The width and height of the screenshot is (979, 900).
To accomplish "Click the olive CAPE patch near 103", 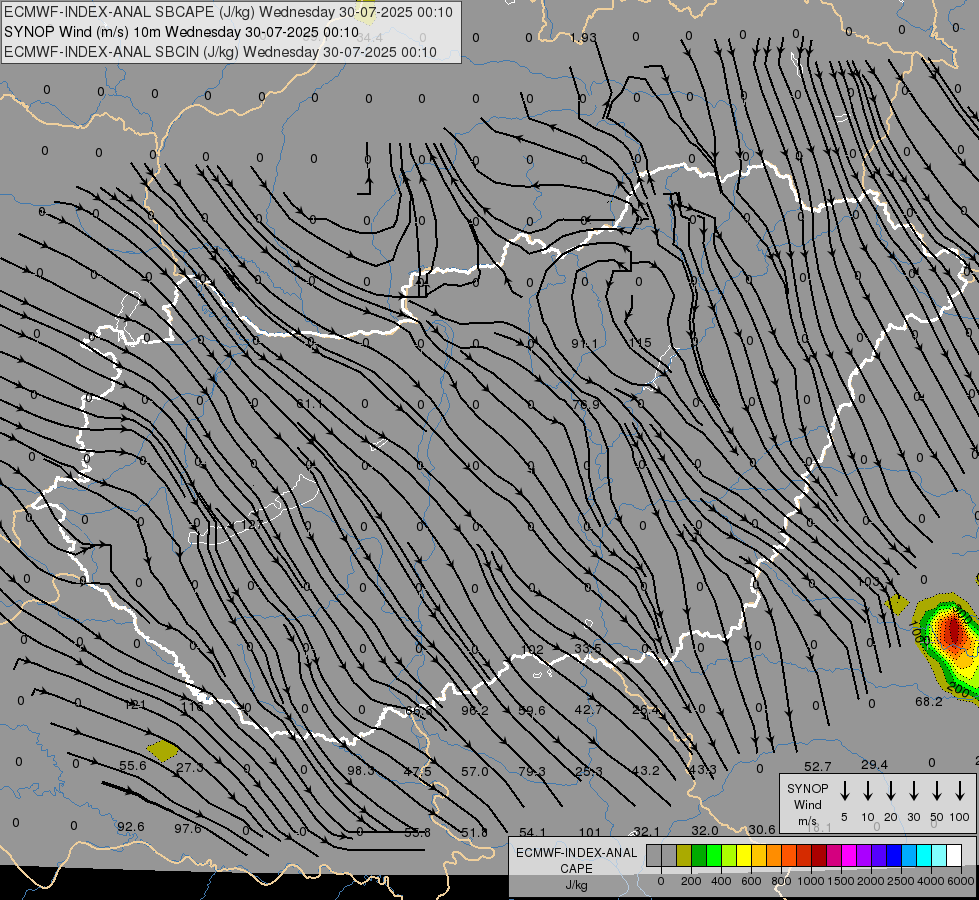I will click(897, 604).
